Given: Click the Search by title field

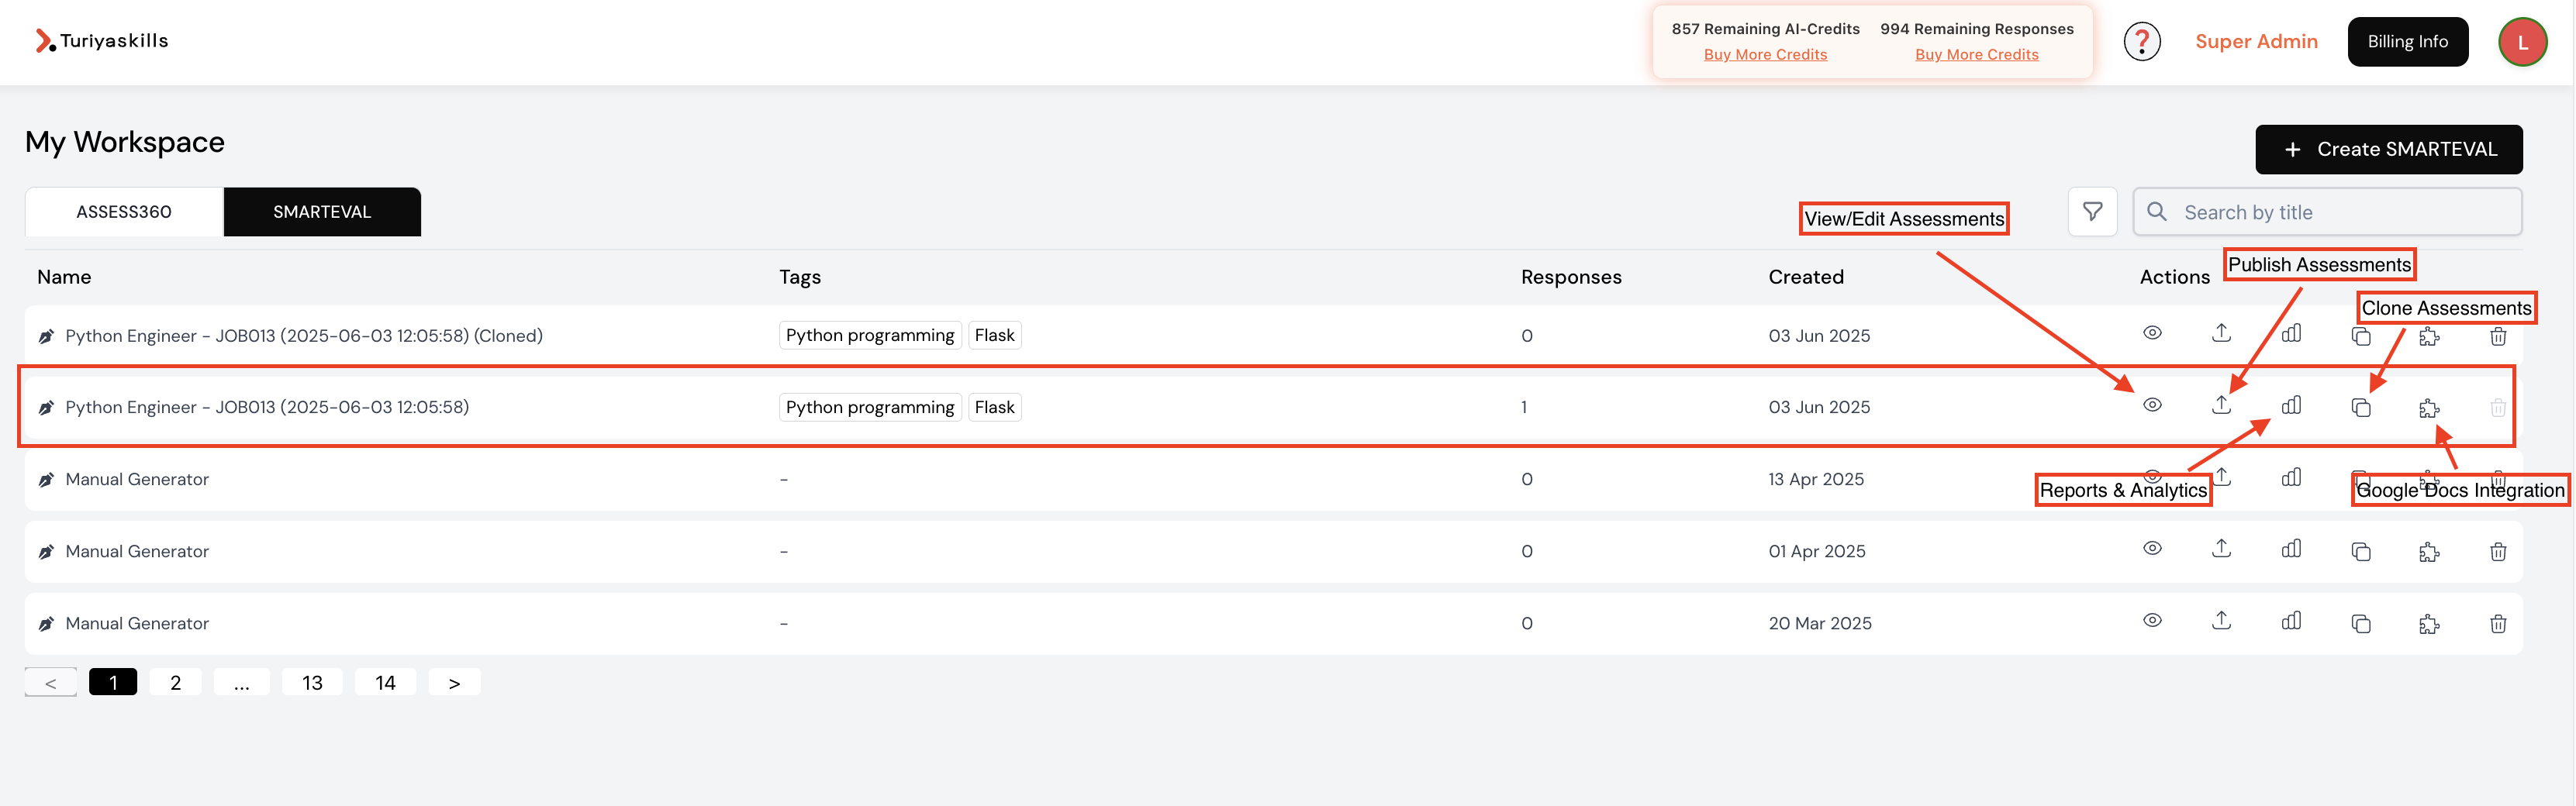Looking at the screenshot, I should [x=2327, y=211].
